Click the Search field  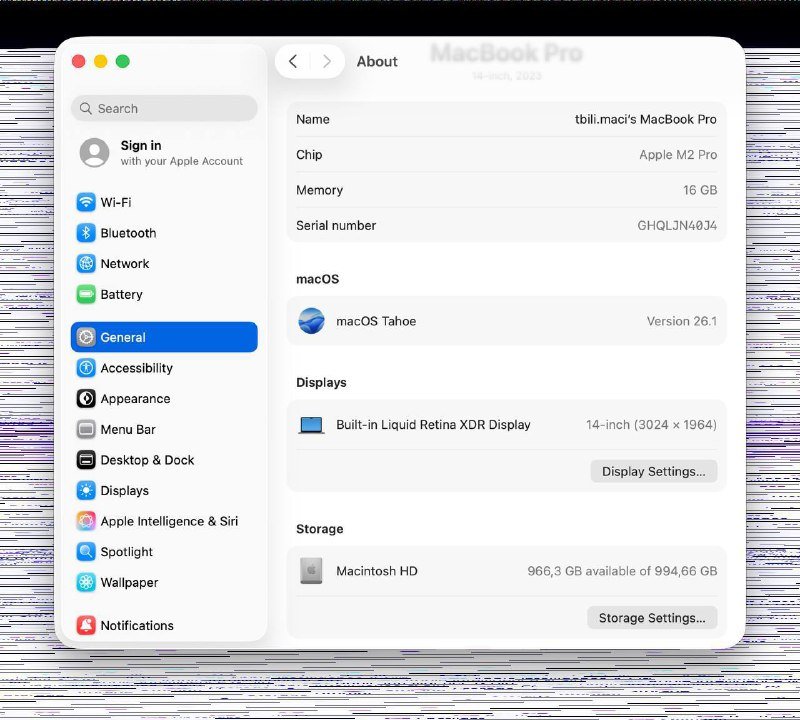pos(163,108)
